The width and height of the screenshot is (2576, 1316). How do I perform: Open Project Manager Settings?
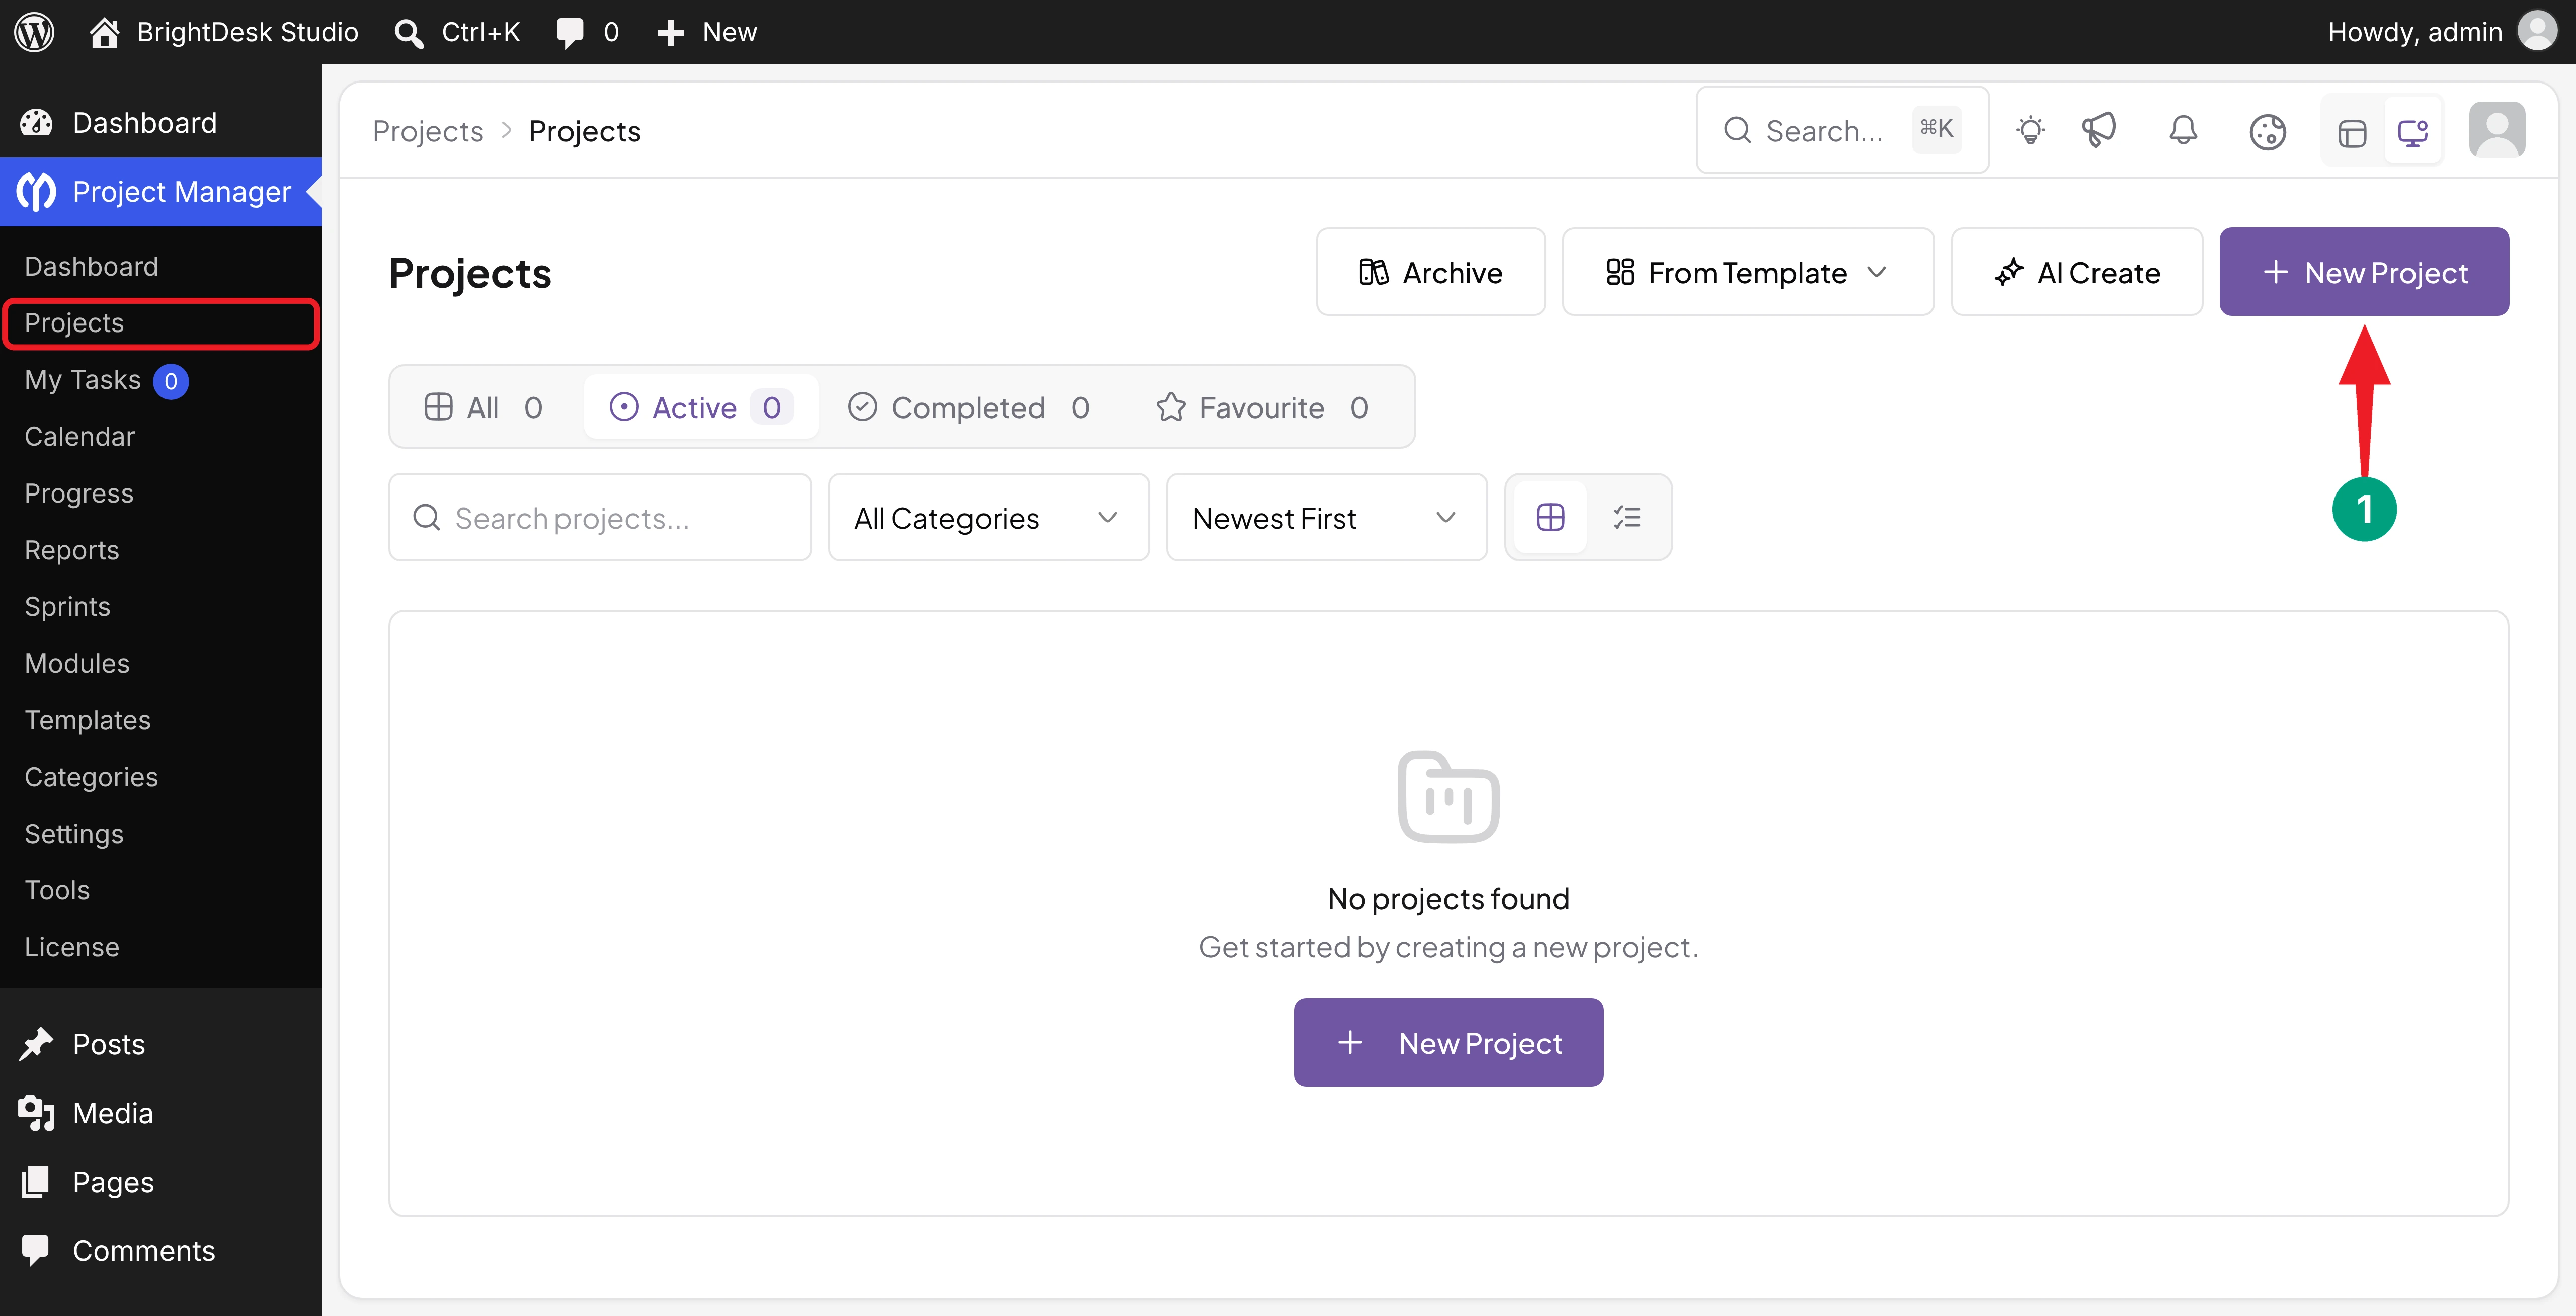pyautogui.click(x=74, y=835)
